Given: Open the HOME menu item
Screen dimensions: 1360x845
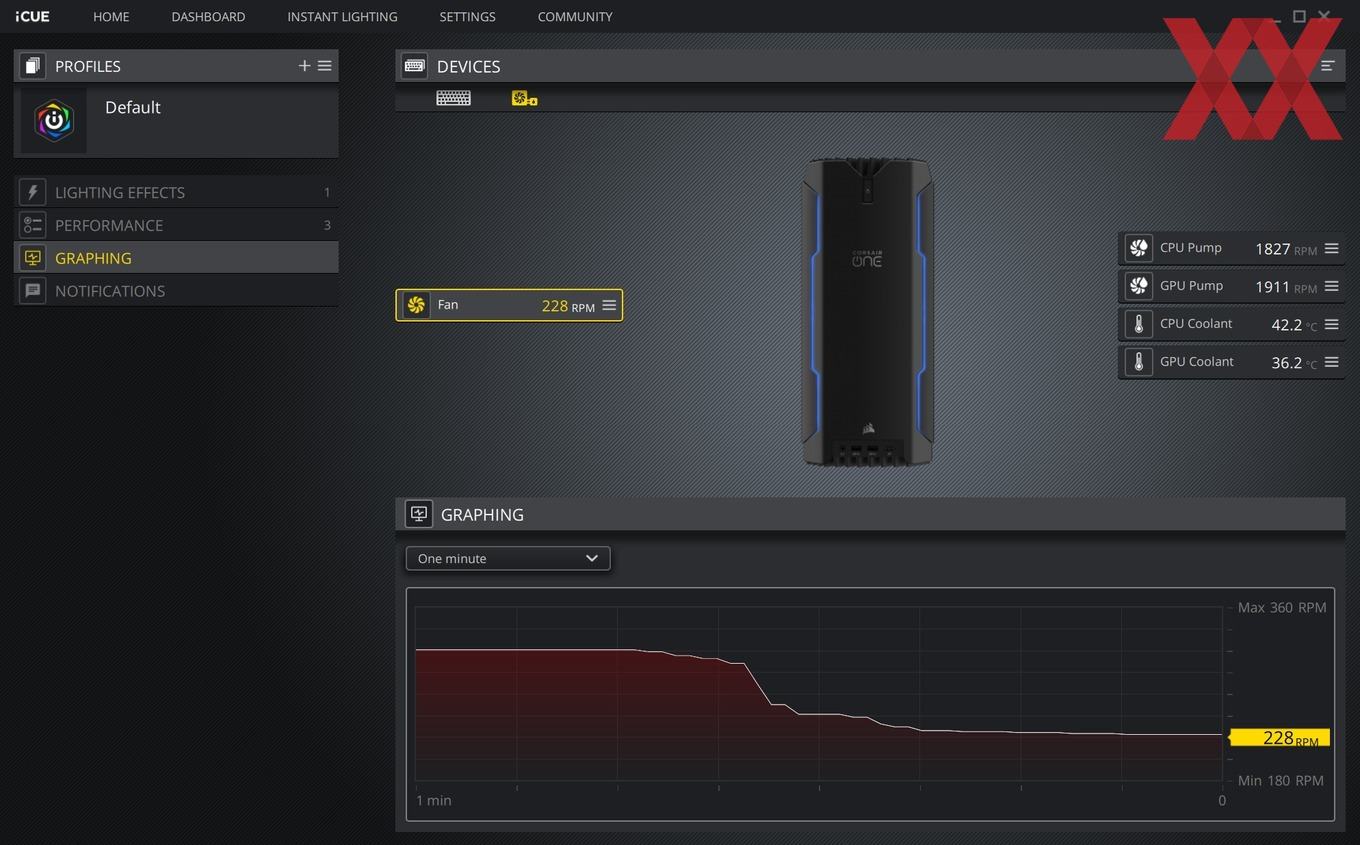Looking at the screenshot, I should pyautogui.click(x=111, y=17).
